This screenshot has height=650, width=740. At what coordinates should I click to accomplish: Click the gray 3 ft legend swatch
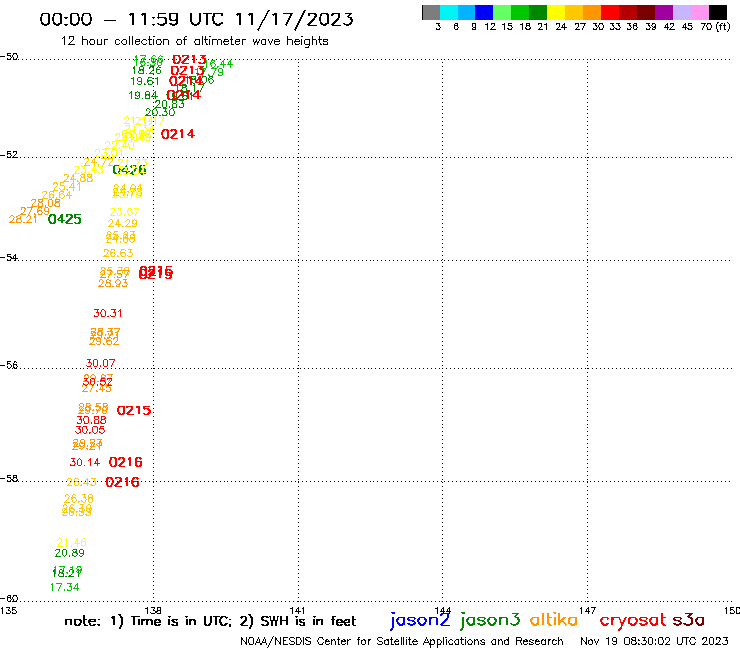click(431, 12)
